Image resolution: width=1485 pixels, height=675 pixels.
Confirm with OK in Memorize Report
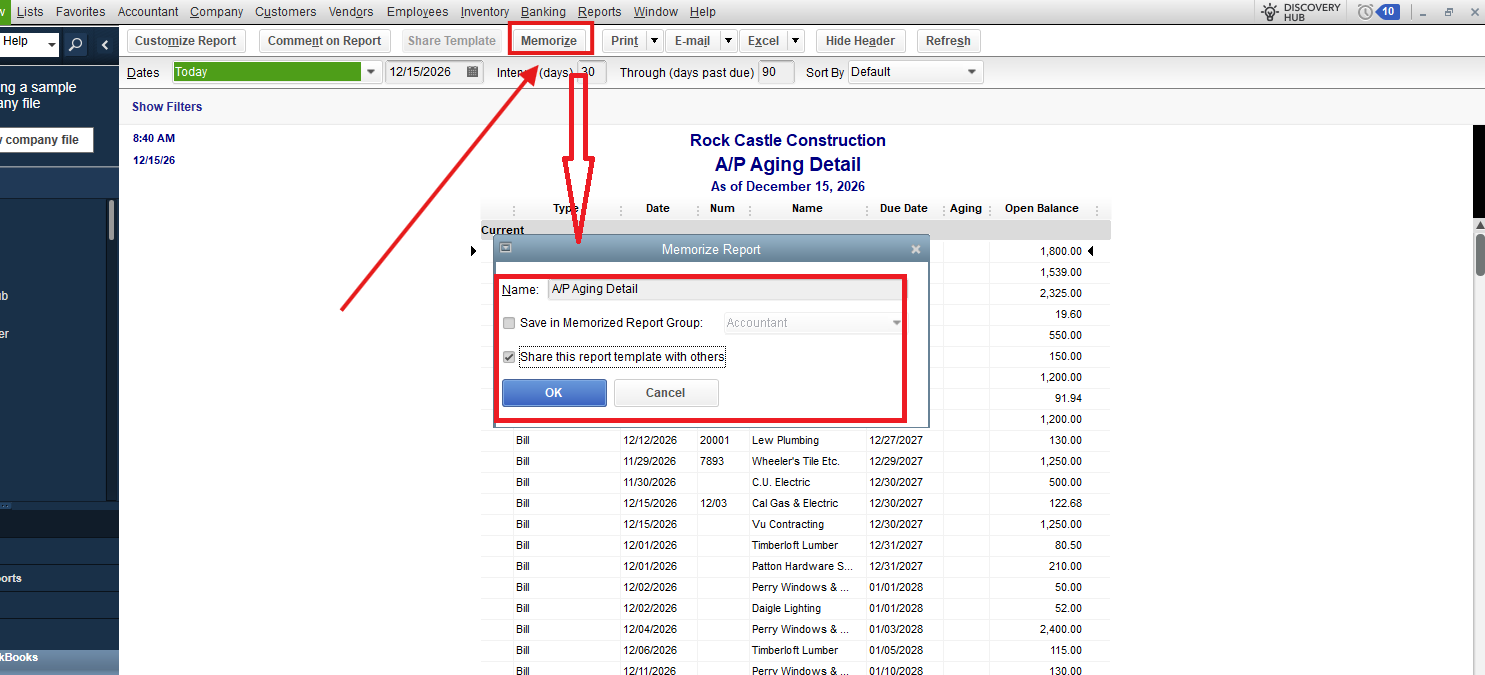554,393
